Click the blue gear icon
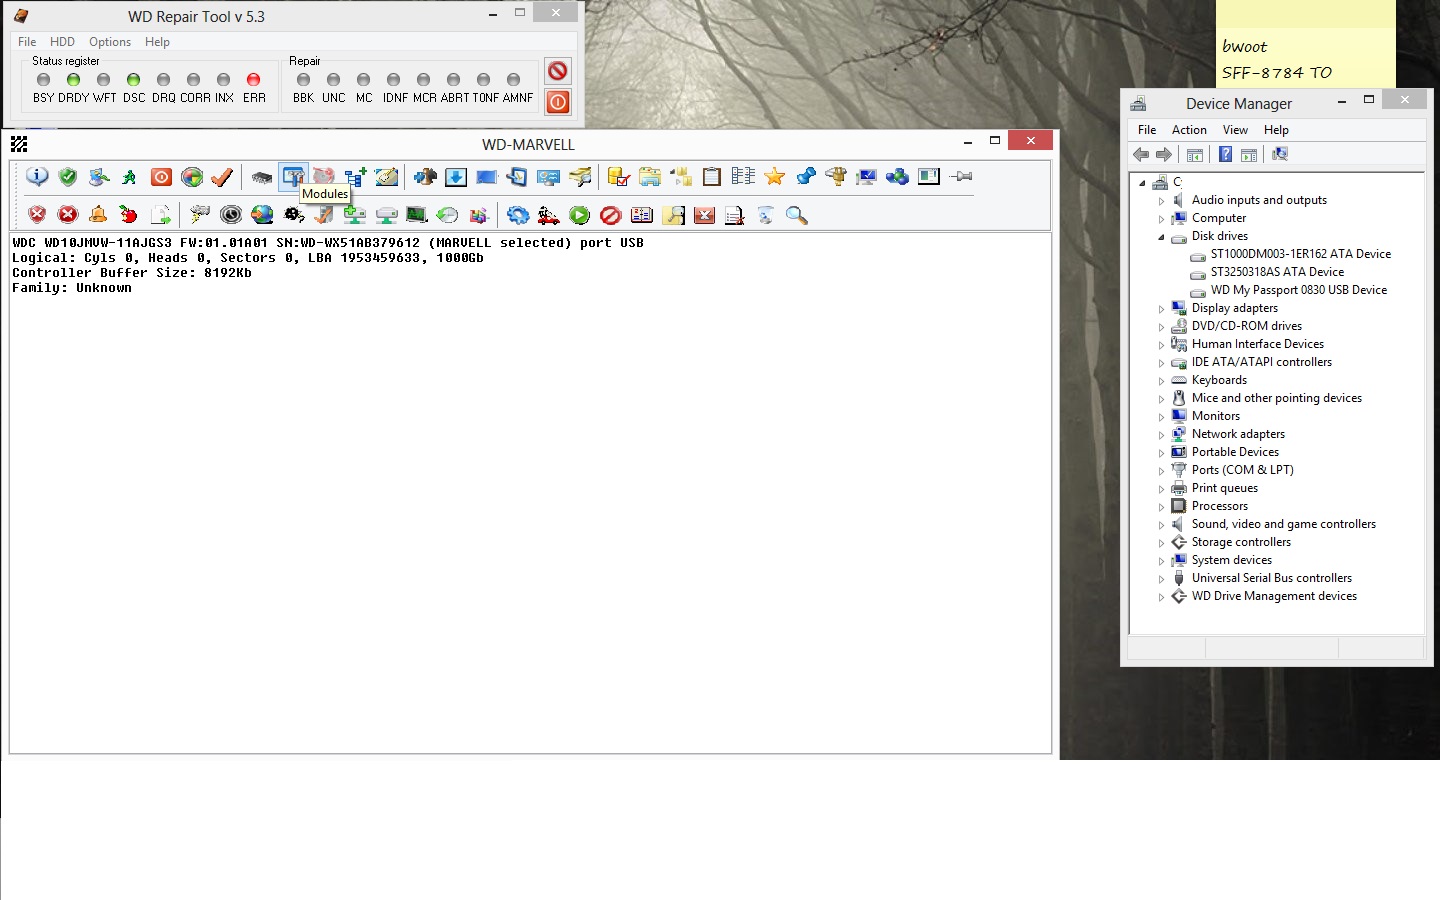 point(518,215)
